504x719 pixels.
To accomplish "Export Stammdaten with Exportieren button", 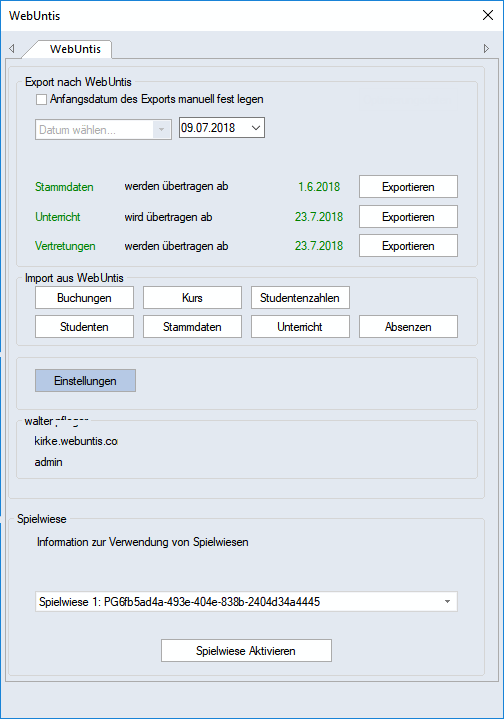I will pyautogui.click(x=408, y=187).
